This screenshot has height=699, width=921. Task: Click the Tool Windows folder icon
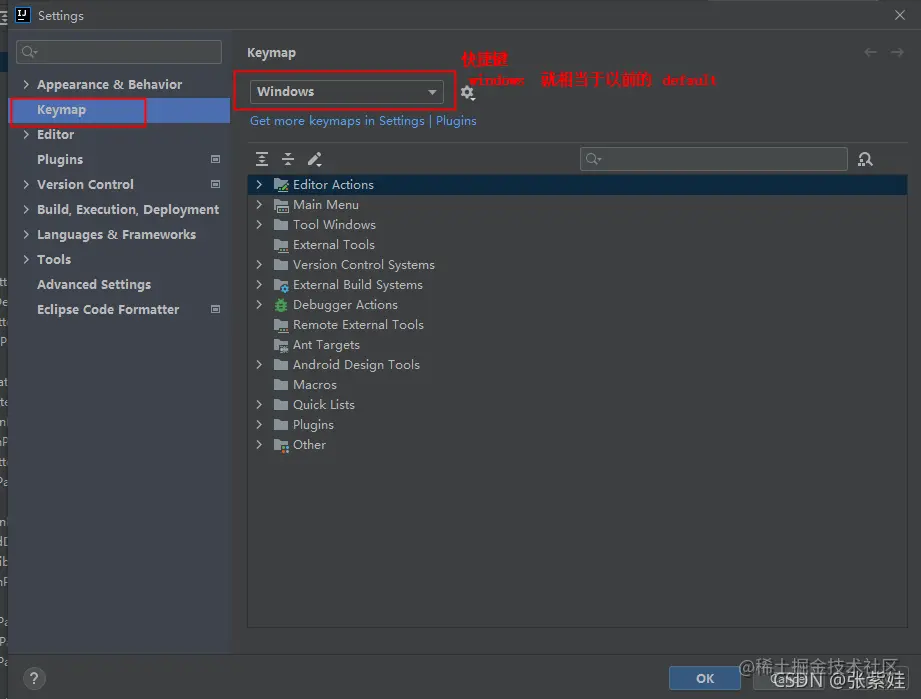tap(281, 225)
